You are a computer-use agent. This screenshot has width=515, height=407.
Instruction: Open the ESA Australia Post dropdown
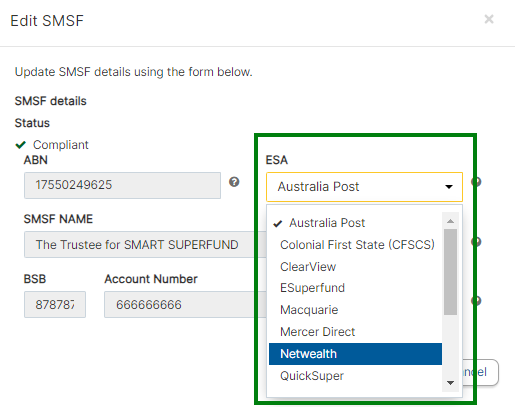pos(364,187)
